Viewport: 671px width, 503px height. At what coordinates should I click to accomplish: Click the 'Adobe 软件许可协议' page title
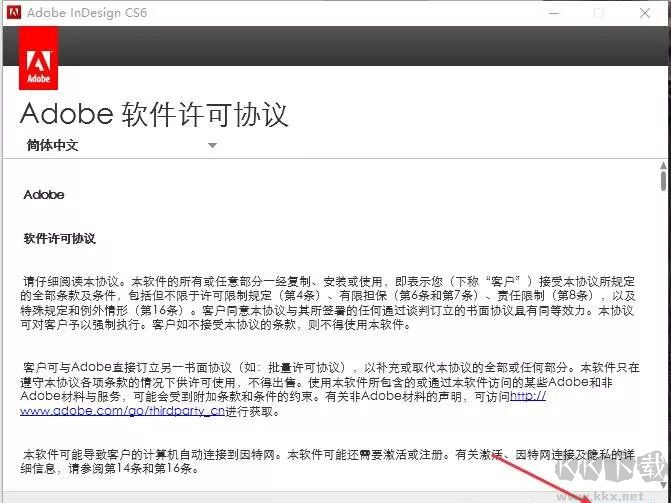(154, 114)
